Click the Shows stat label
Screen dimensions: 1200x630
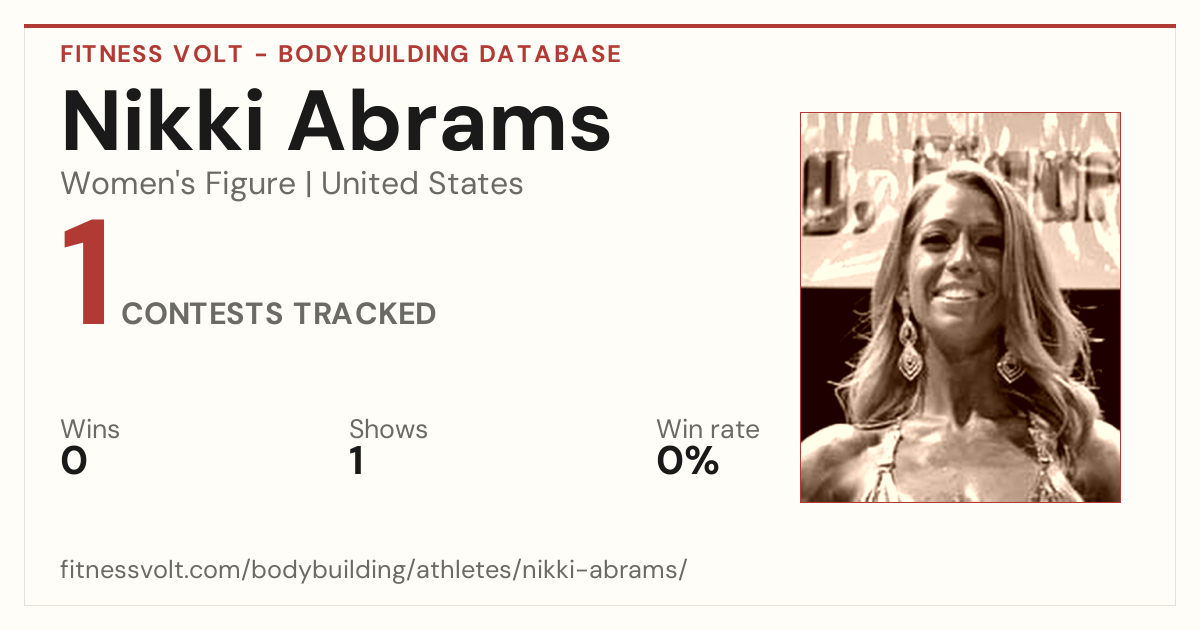388,429
